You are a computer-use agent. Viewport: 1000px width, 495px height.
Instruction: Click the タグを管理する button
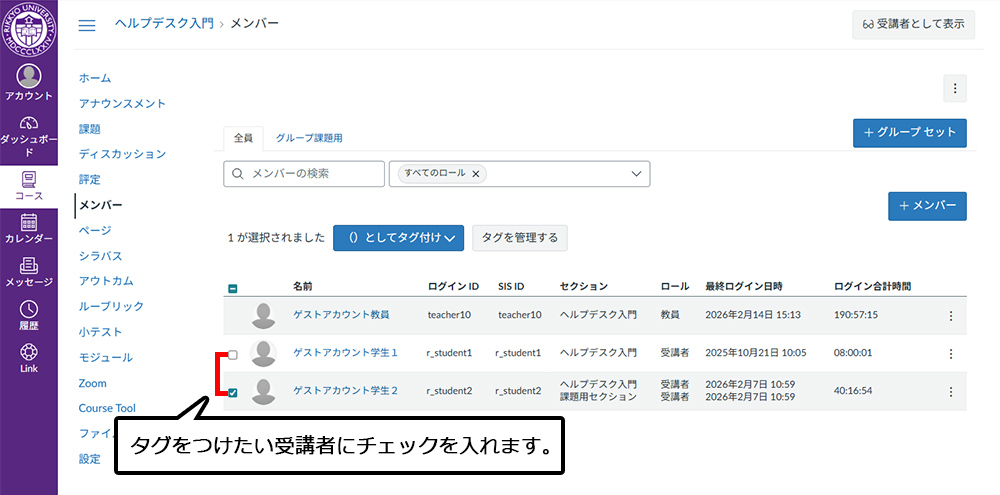pyautogui.click(x=520, y=238)
